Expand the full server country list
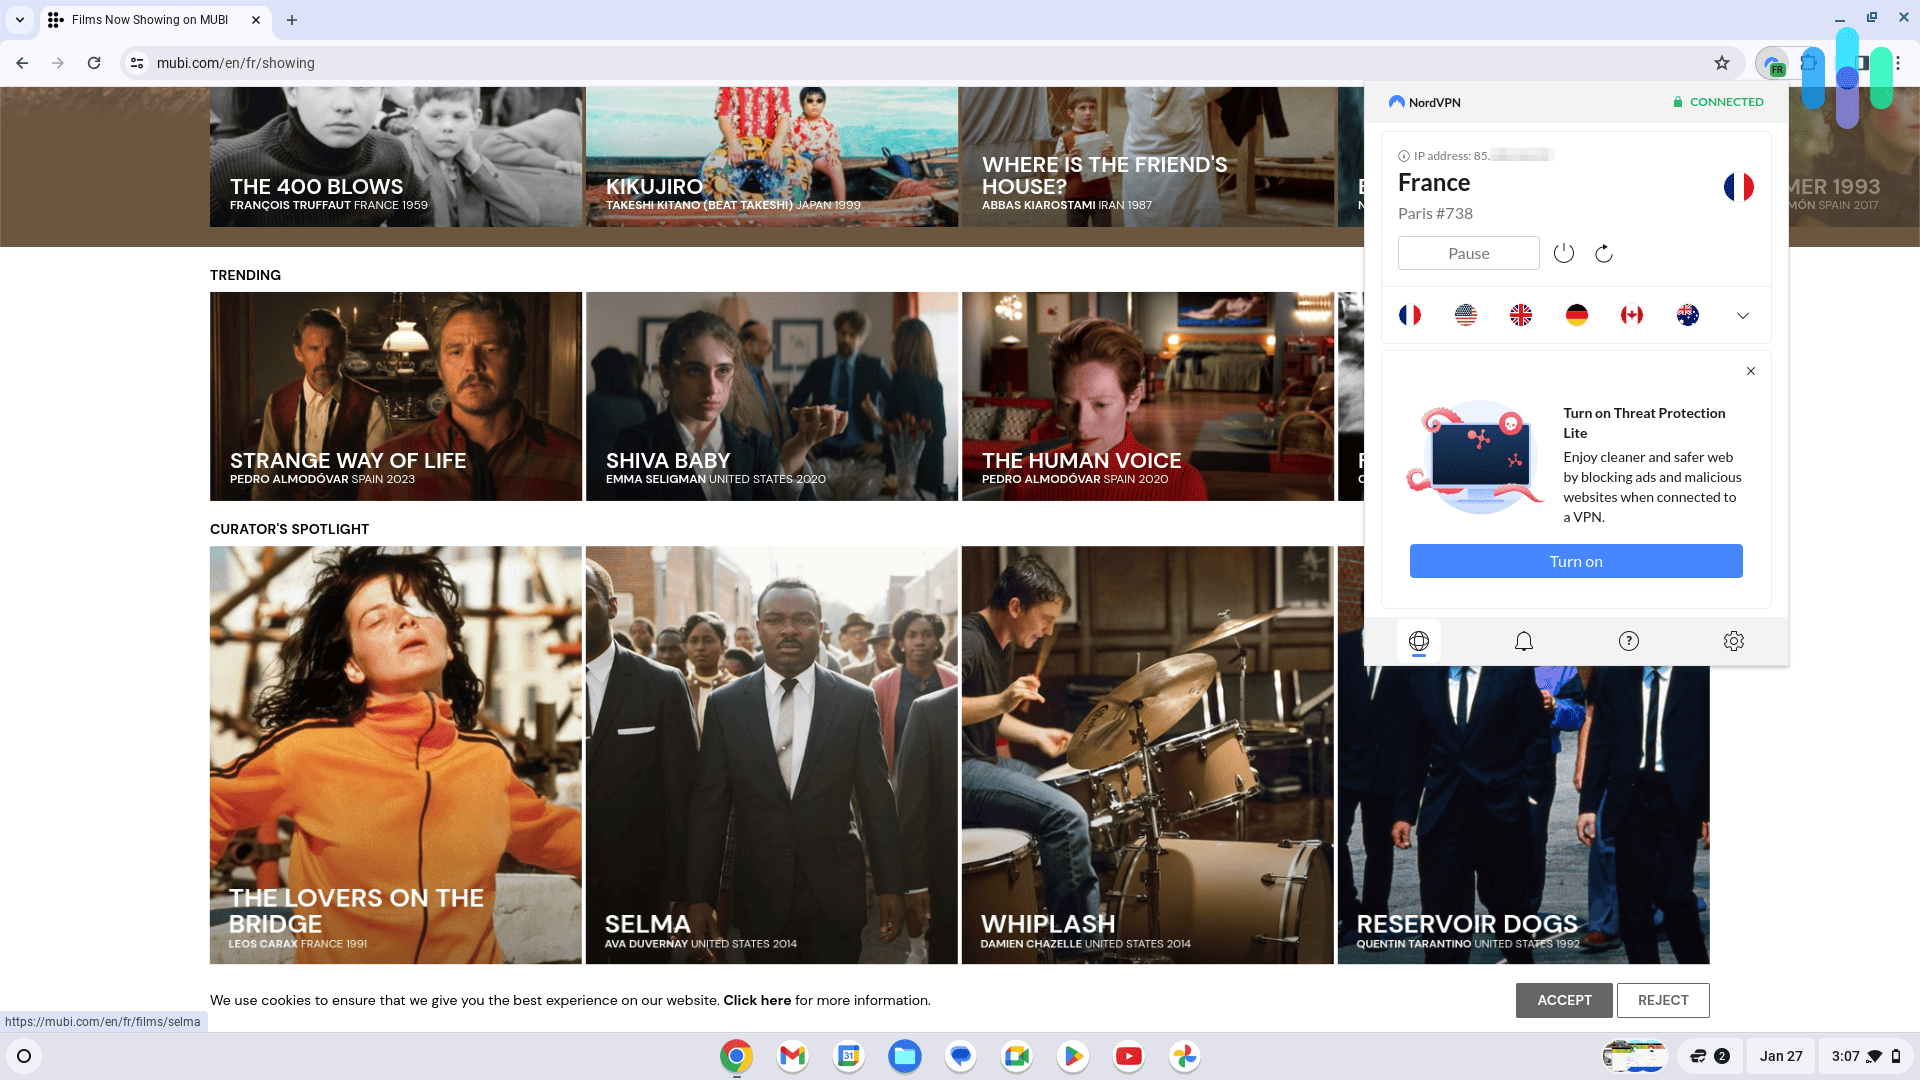 pyautogui.click(x=1743, y=315)
